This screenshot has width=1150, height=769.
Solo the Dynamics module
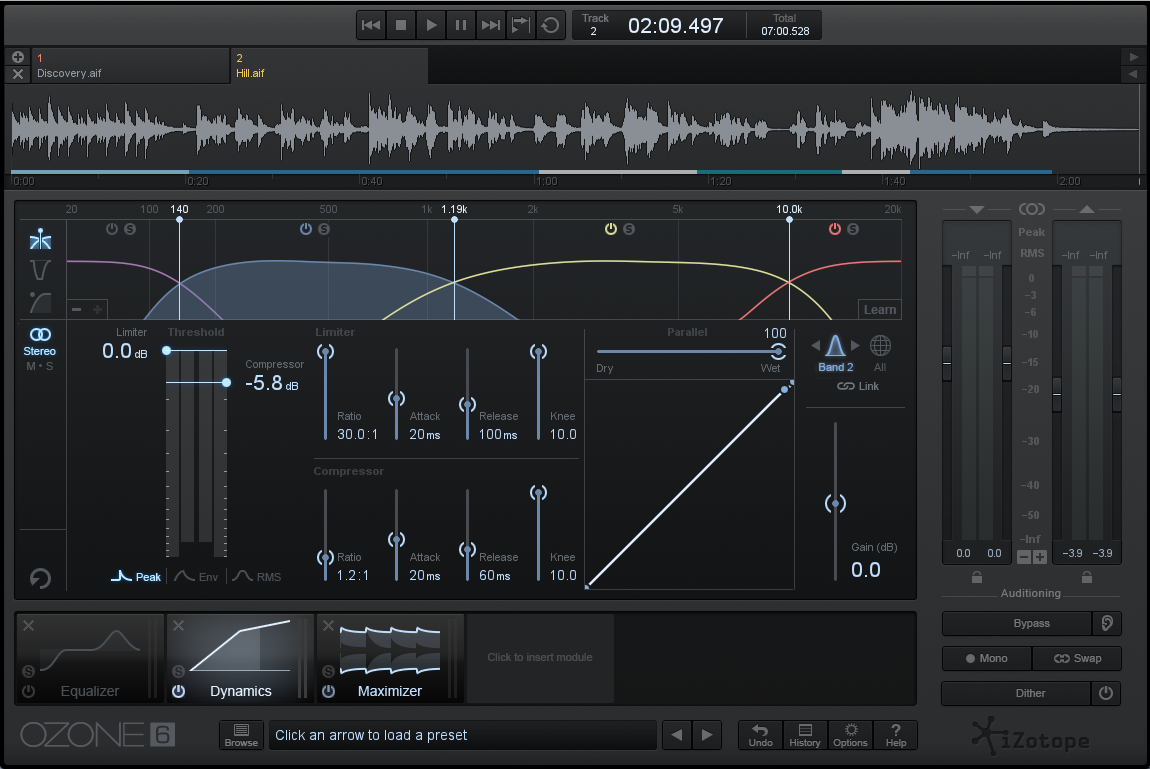[178, 671]
